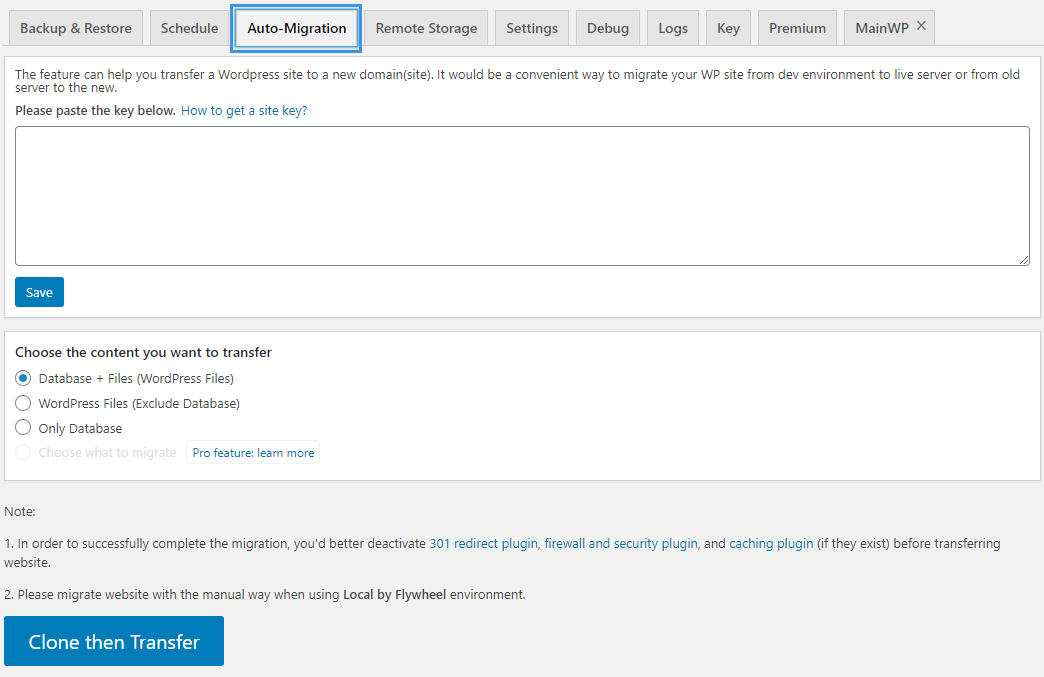Save the pasted site key
Image resolution: width=1044 pixels, height=677 pixels.
point(39,292)
